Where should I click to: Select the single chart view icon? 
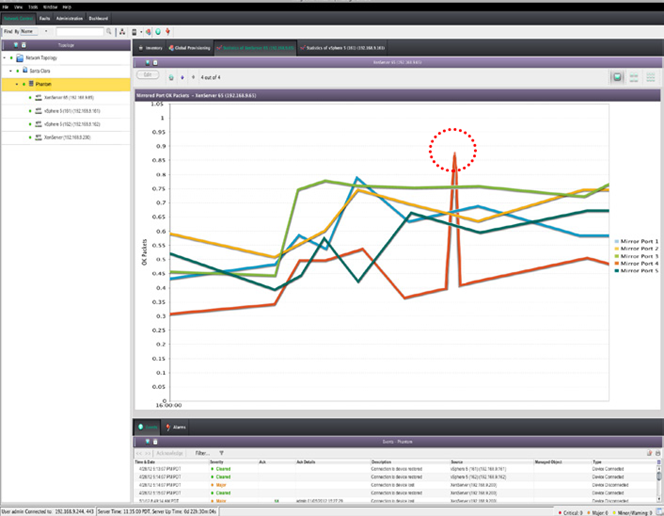point(619,76)
